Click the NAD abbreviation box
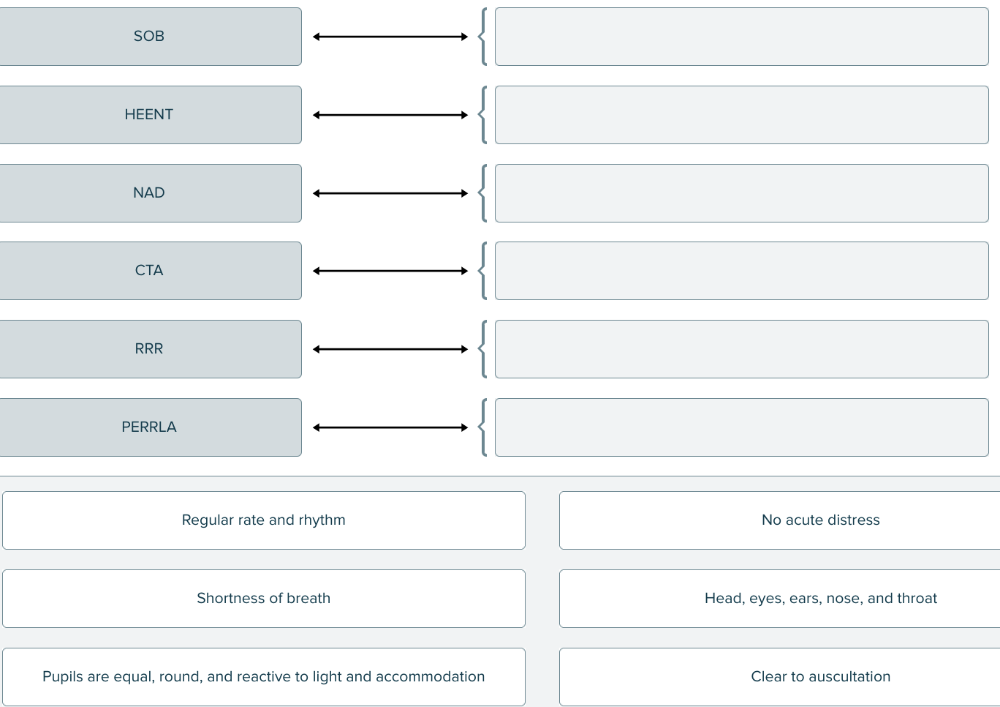 [x=149, y=193]
